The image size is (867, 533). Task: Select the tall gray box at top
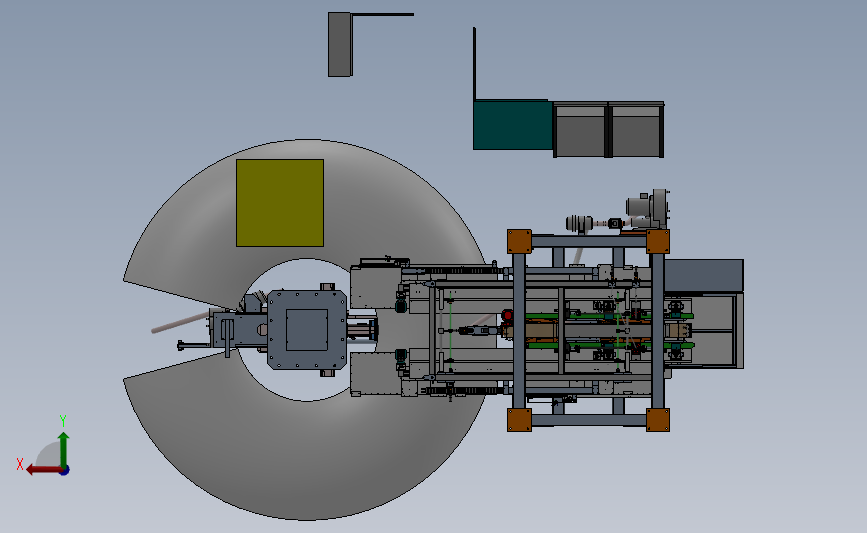340,44
